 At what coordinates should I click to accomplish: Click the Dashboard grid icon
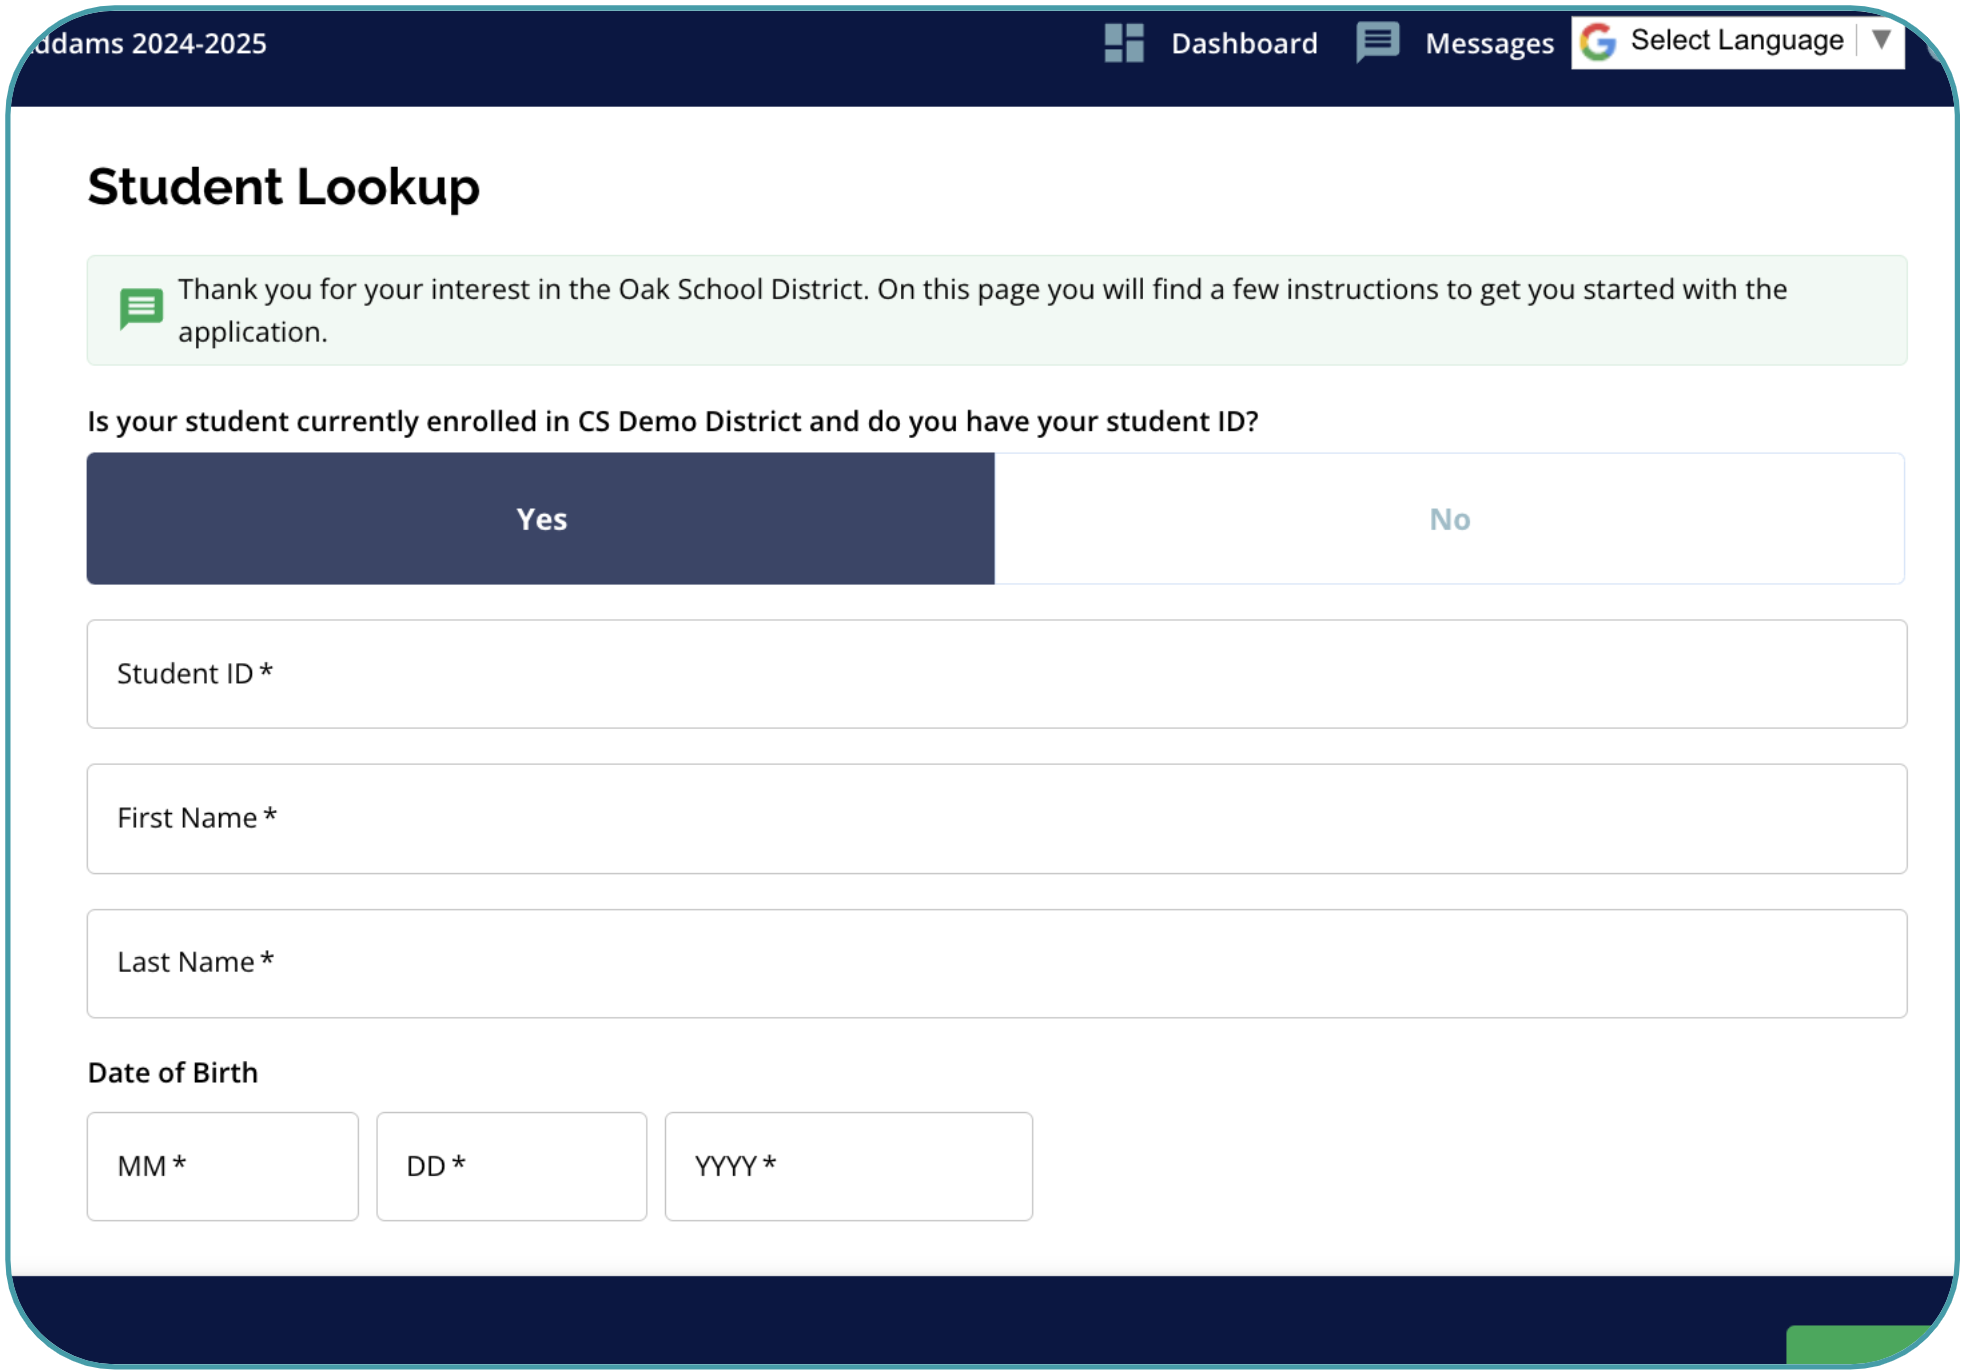[1123, 43]
